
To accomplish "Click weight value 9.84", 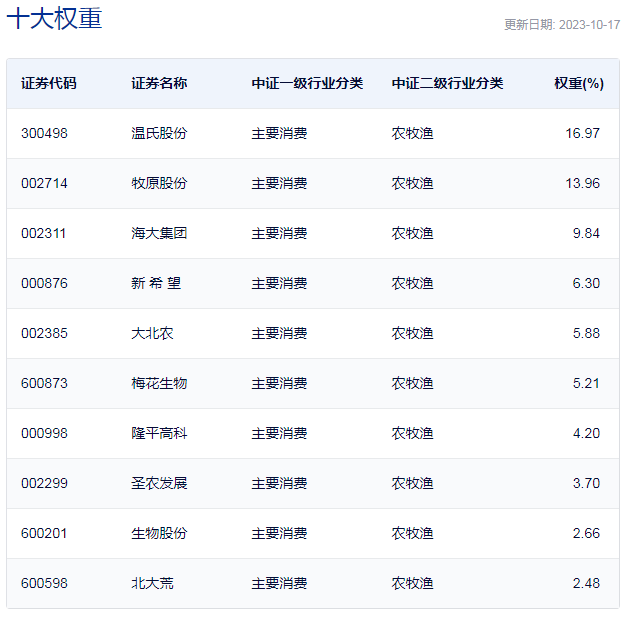I will 586,233.
